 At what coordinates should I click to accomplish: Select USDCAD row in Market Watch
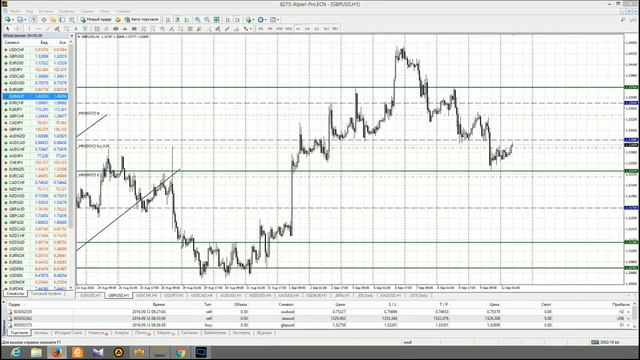(35, 76)
